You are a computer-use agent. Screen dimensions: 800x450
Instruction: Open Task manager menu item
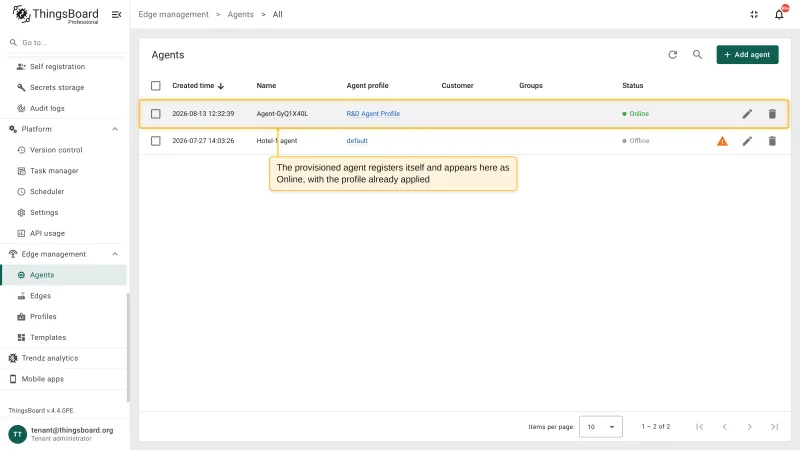(64, 171)
